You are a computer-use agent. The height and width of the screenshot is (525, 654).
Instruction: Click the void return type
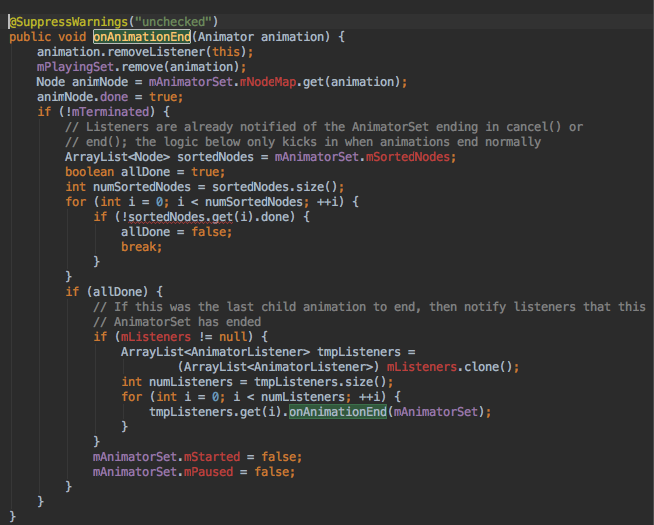72,37
